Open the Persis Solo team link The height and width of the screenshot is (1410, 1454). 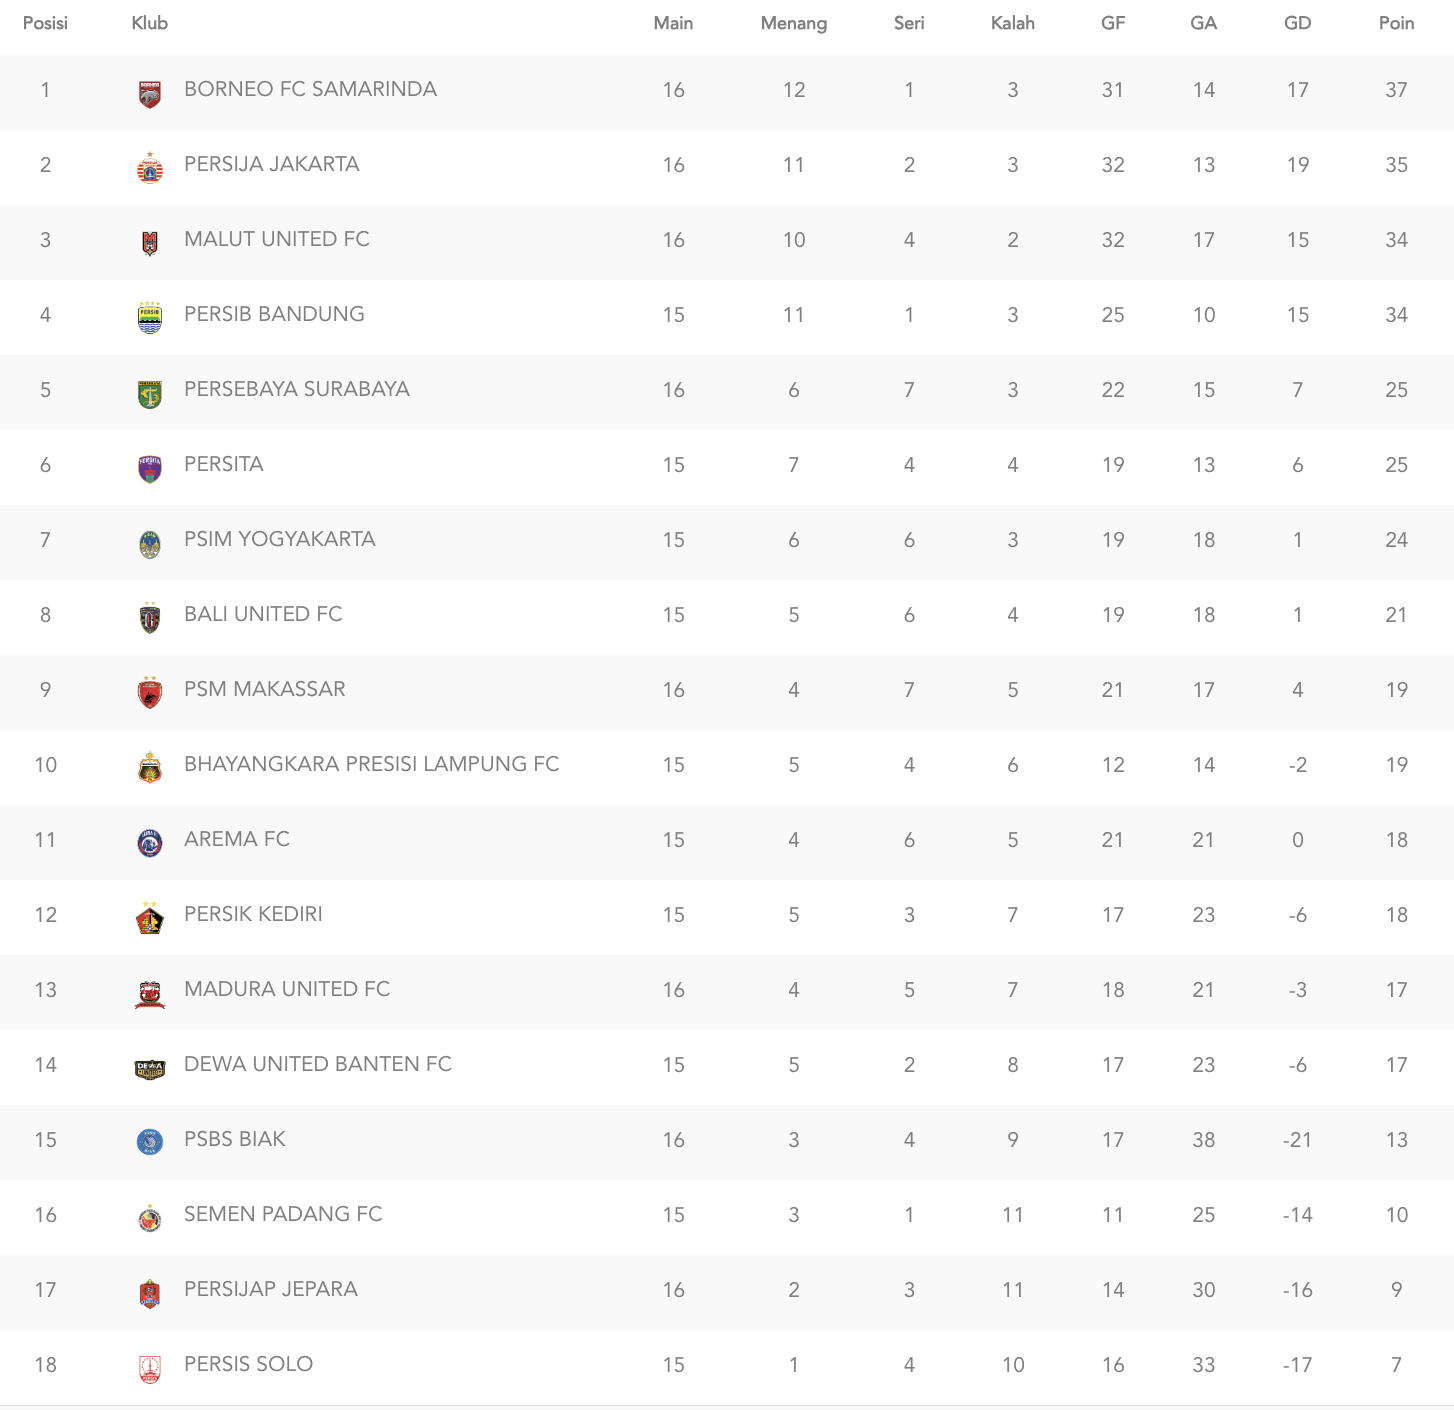click(x=248, y=1364)
